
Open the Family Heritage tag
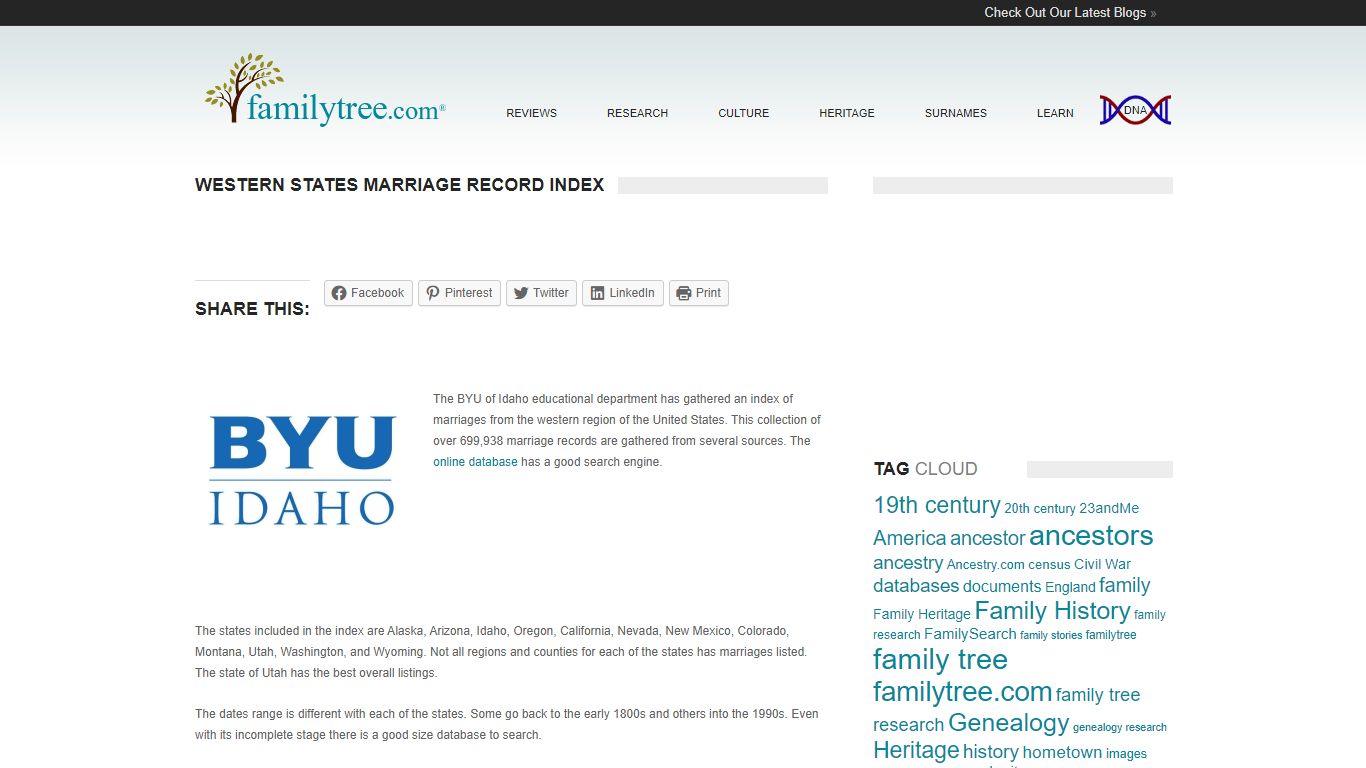922,614
